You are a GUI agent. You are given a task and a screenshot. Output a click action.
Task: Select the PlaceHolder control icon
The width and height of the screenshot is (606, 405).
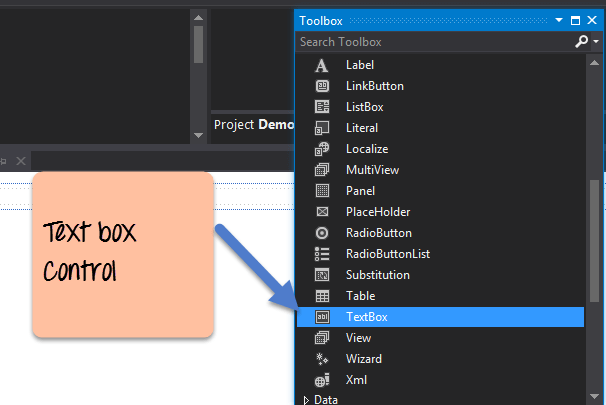click(322, 212)
